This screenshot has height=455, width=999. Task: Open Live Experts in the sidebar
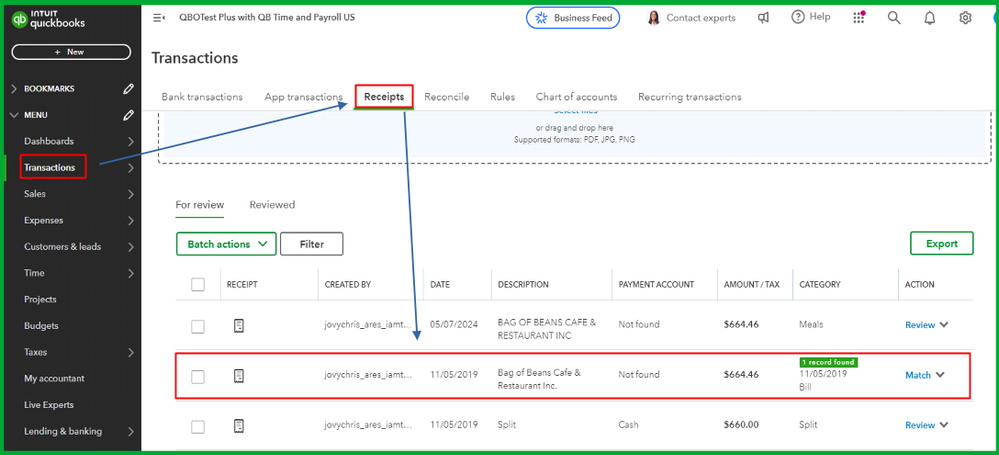pos(49,405)
